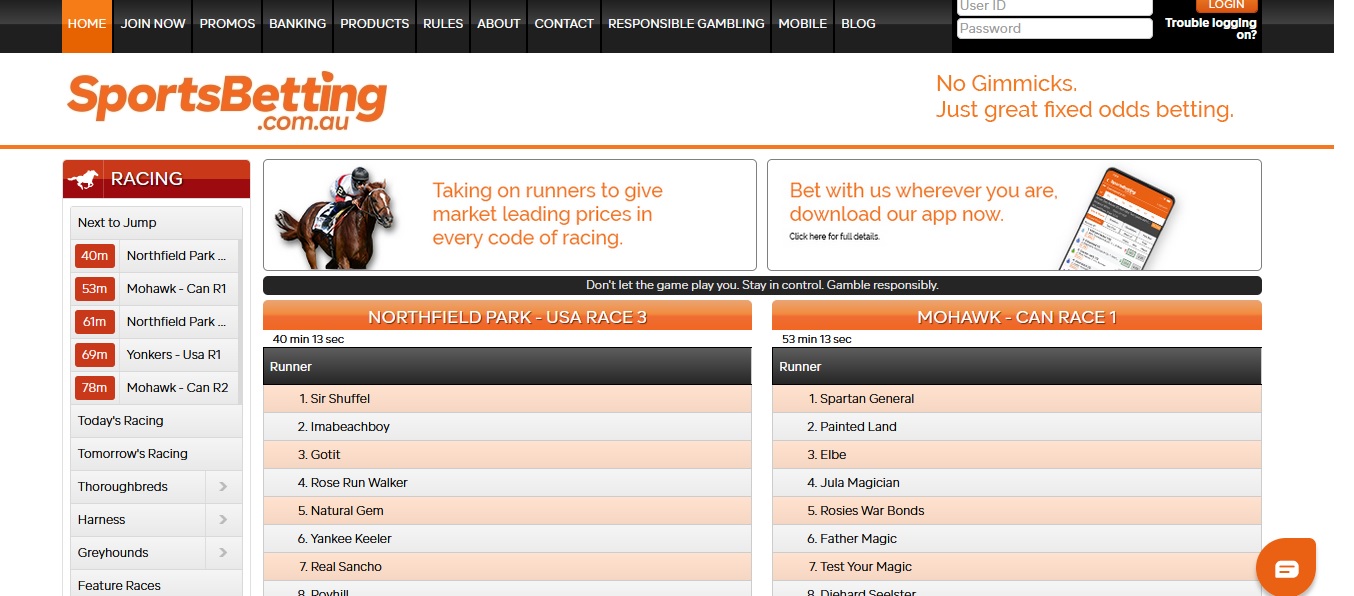Image resolution: width=1354 pixels, height=596 pixels.
Task: Open the RULES menu item
Action: coord(443,24)
